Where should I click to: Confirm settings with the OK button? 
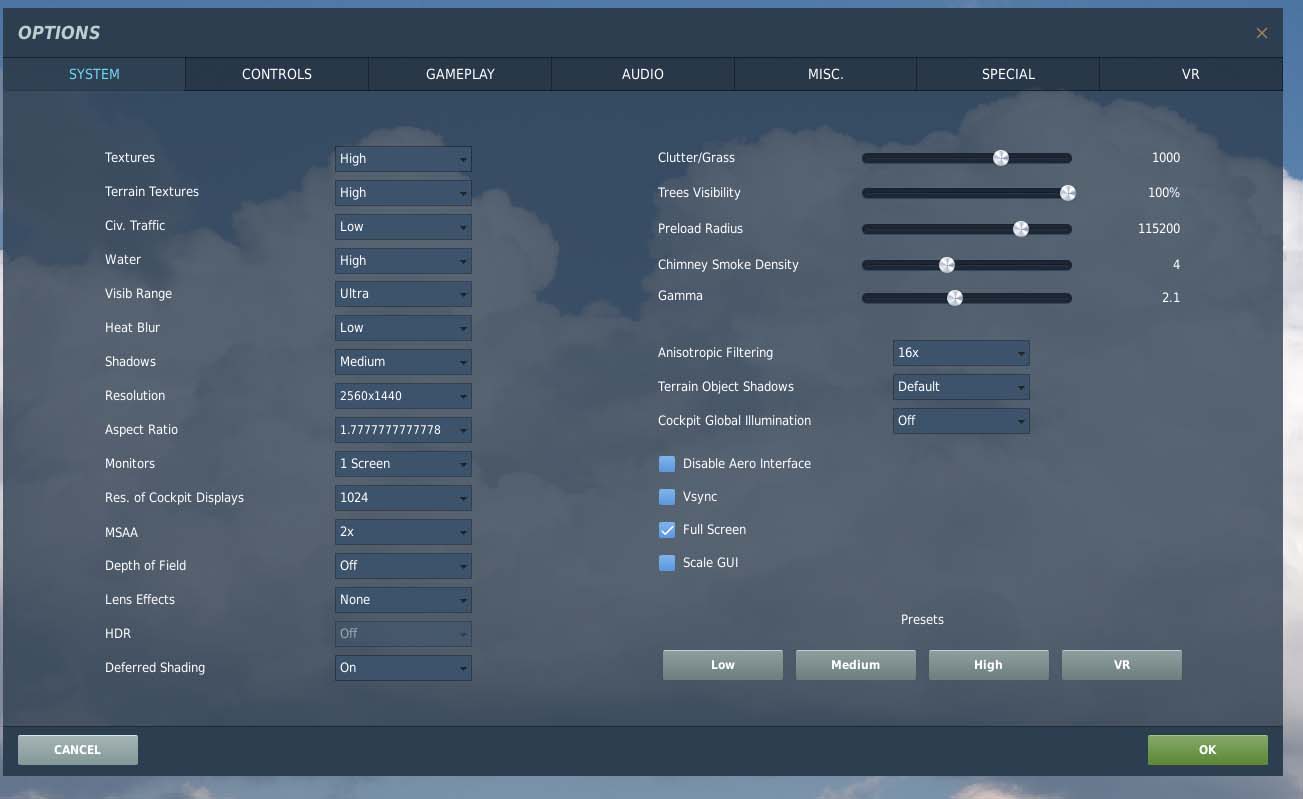pyautogui.click(x=1208, y=750)
